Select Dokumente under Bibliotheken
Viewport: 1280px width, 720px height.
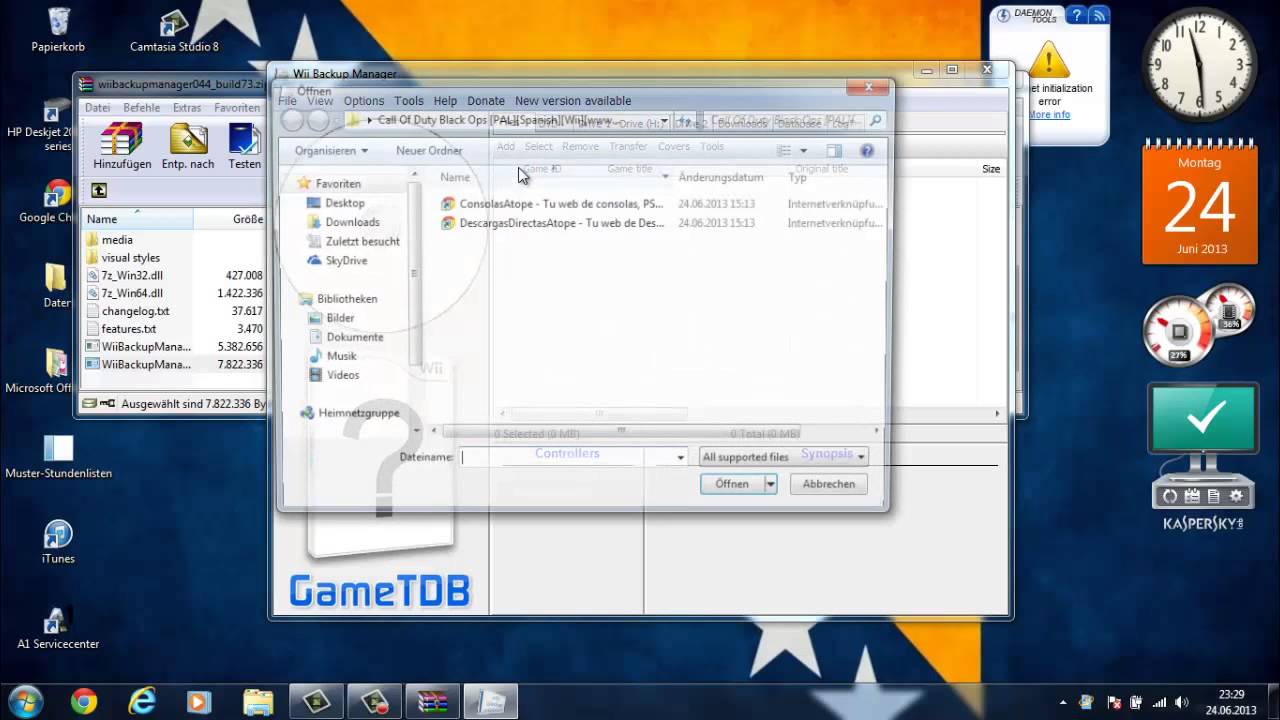click(355, 337)
